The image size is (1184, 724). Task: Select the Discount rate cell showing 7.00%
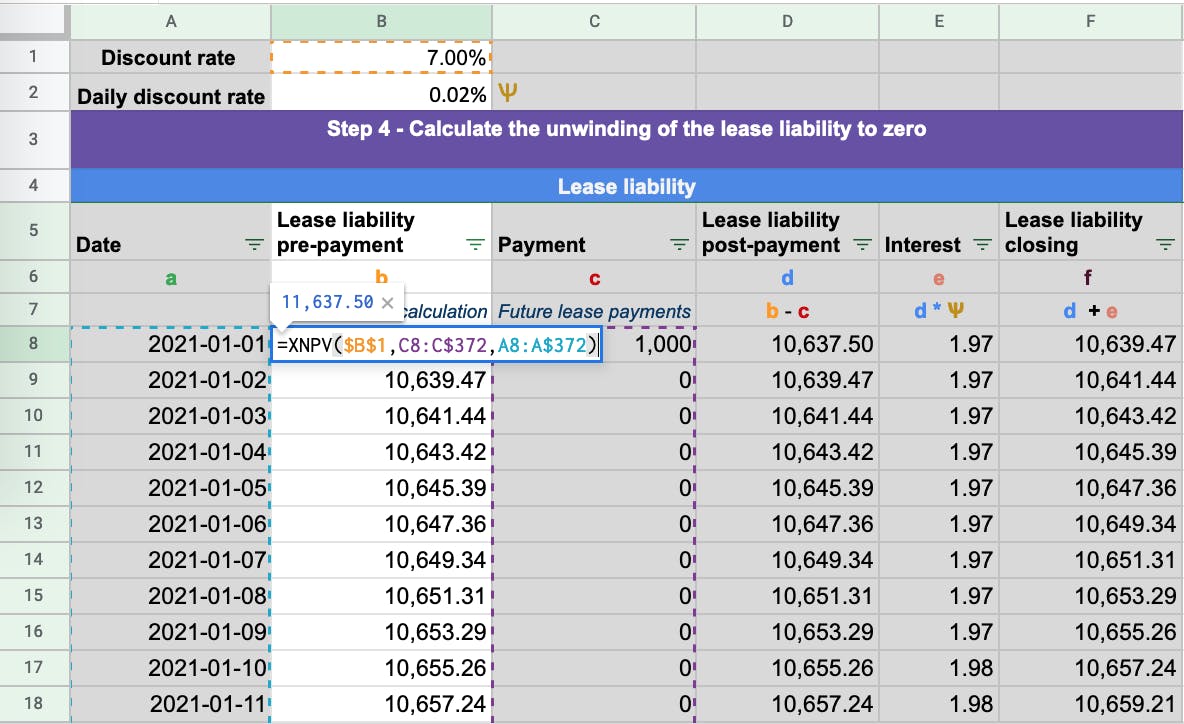coord(380,57)
